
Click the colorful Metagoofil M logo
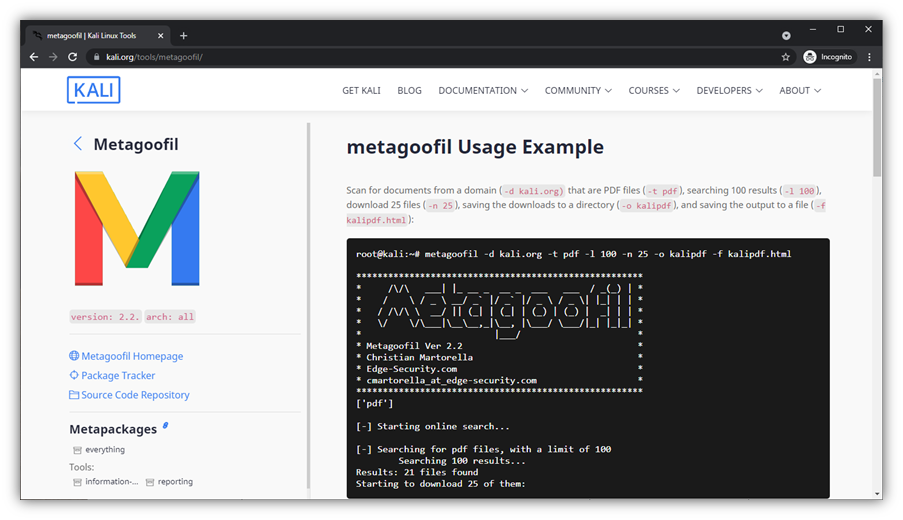pos(137,228)
